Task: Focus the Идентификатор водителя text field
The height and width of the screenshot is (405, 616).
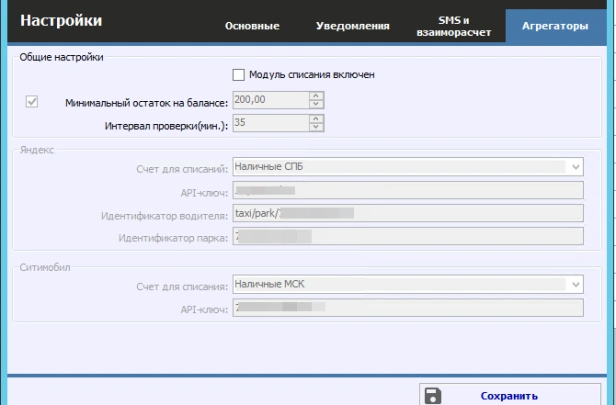Action: (408, 213)
